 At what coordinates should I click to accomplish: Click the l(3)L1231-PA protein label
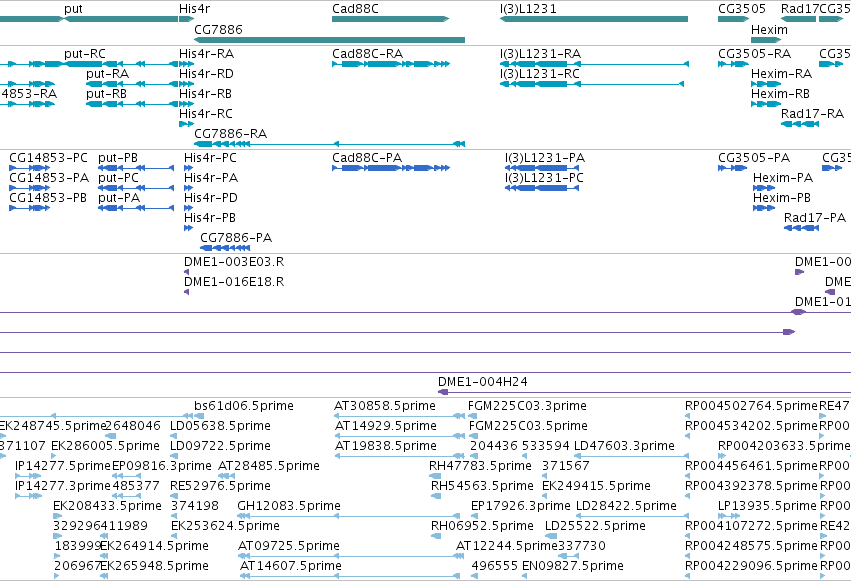point(545,158)
